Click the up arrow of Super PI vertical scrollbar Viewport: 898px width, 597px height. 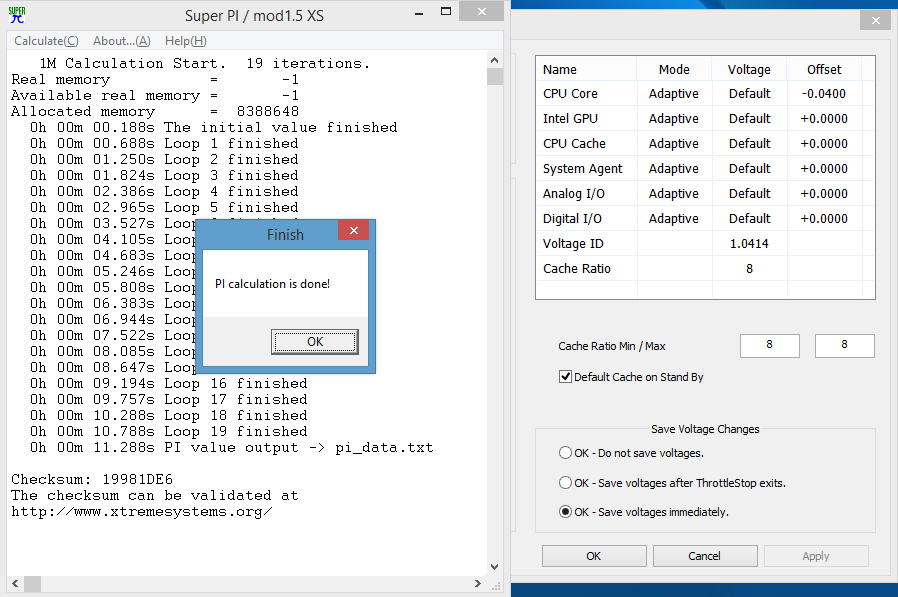tap(495, 60)
